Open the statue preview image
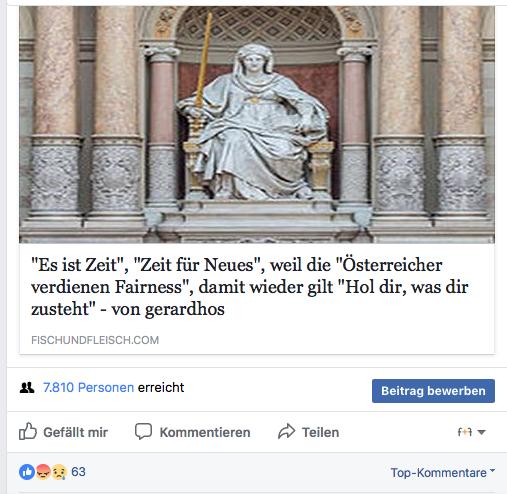Image resolution: width=507 pixels, height=494 pixels. coord(257,125)
